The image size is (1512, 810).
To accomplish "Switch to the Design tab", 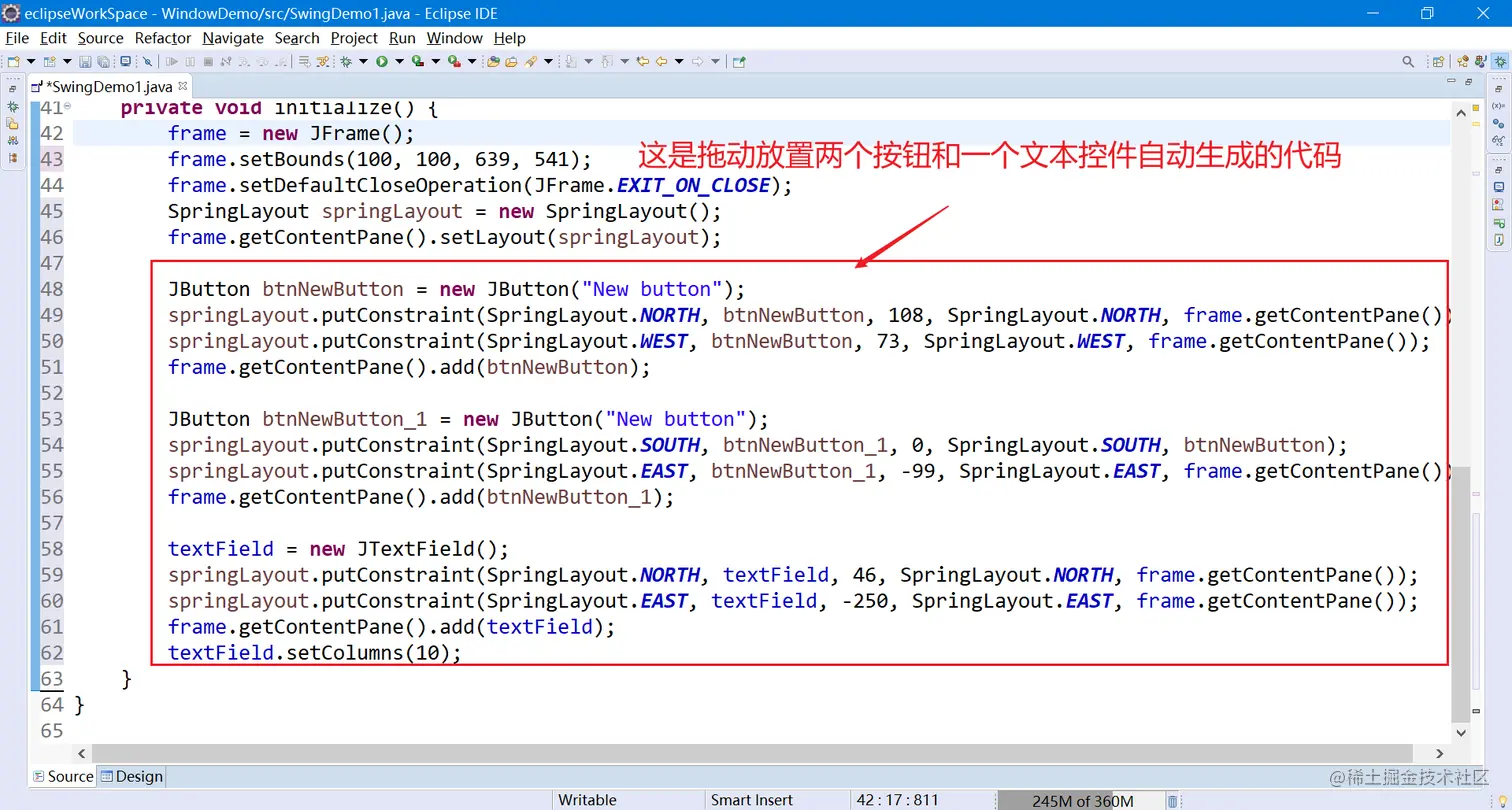I will click(x=131, y=777).
